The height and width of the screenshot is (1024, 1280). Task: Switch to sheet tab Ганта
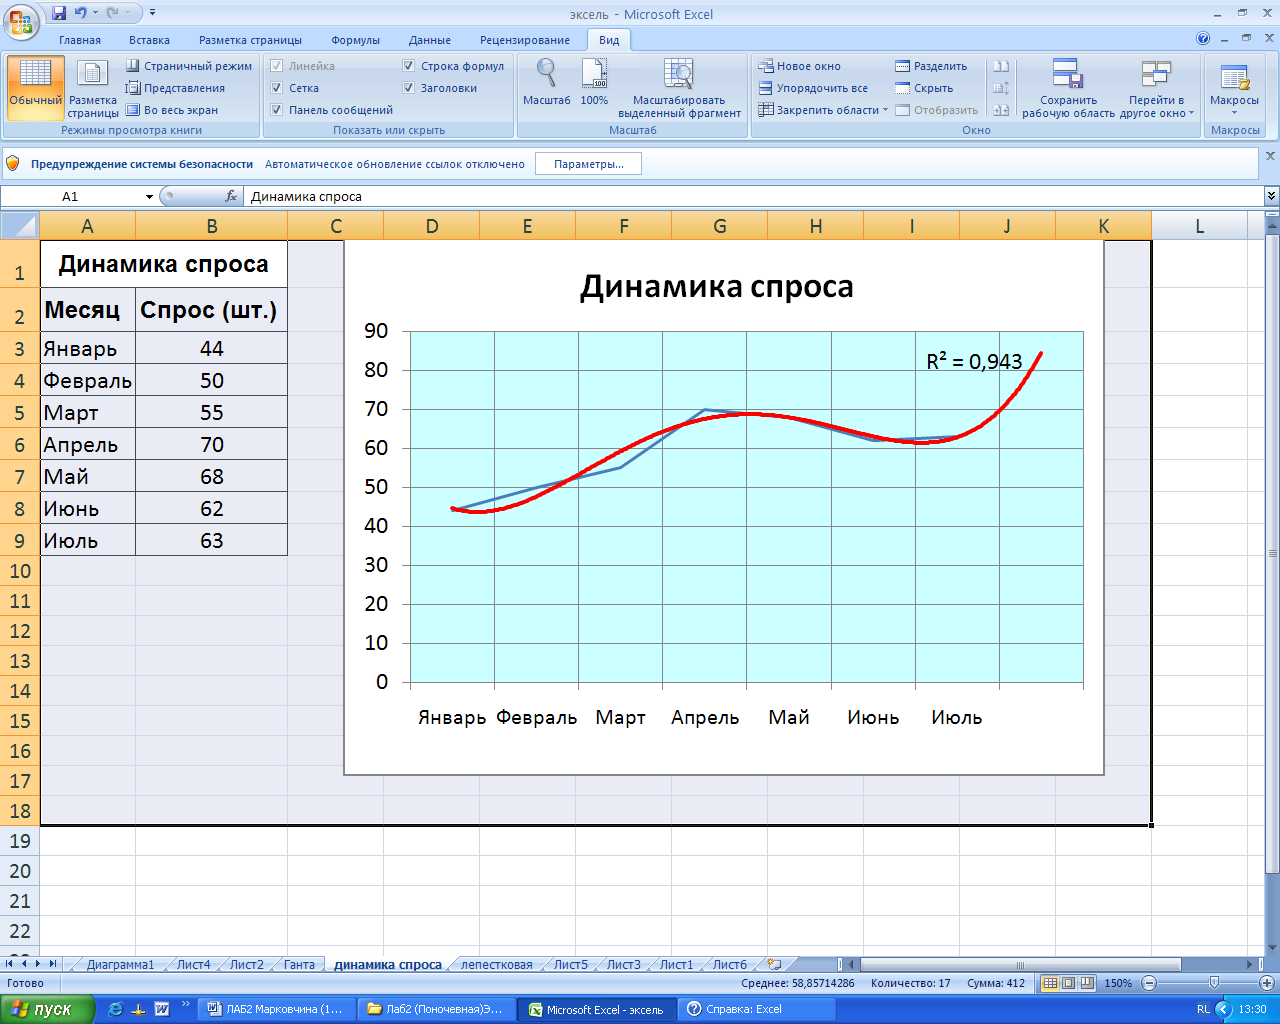pos(299,965)
